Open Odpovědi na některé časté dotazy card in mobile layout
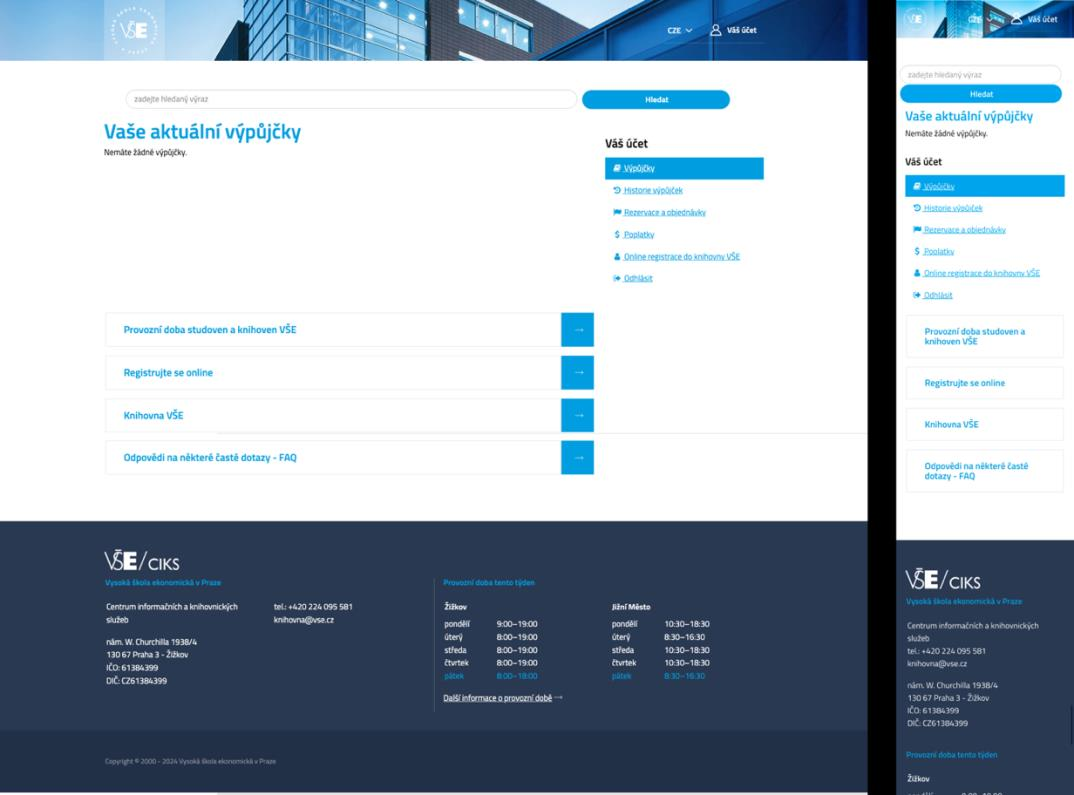The width and height of the screenshot is (1074, 795). 984,470
